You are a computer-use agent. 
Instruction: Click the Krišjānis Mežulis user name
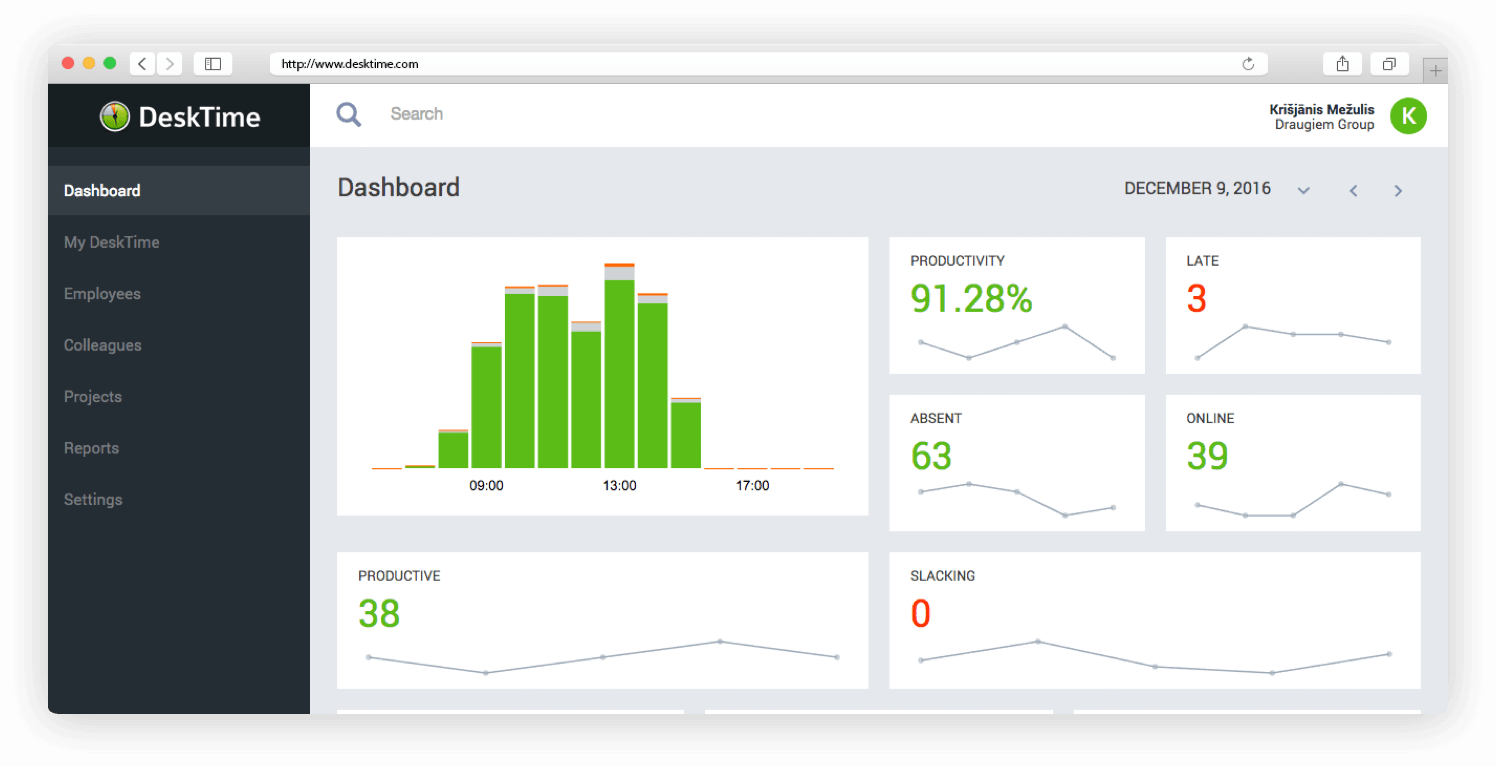[1321, 109]
